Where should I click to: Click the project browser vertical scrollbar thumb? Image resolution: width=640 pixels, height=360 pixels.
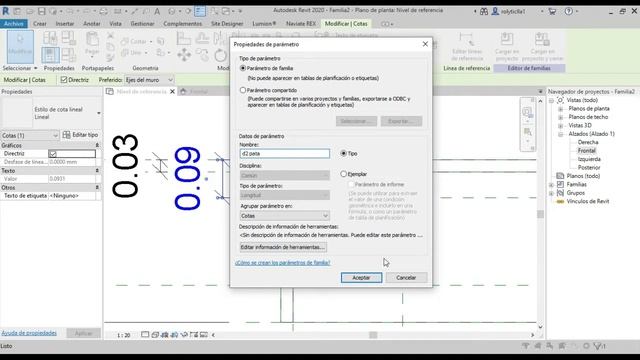[540, 214]
